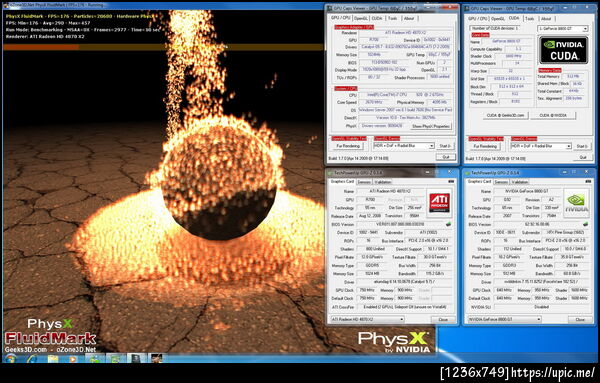This screenshot has height=383, width=600.
Task: Open the Validation tab in ATI GPU-Z window
Action: (x=382, y=182)
